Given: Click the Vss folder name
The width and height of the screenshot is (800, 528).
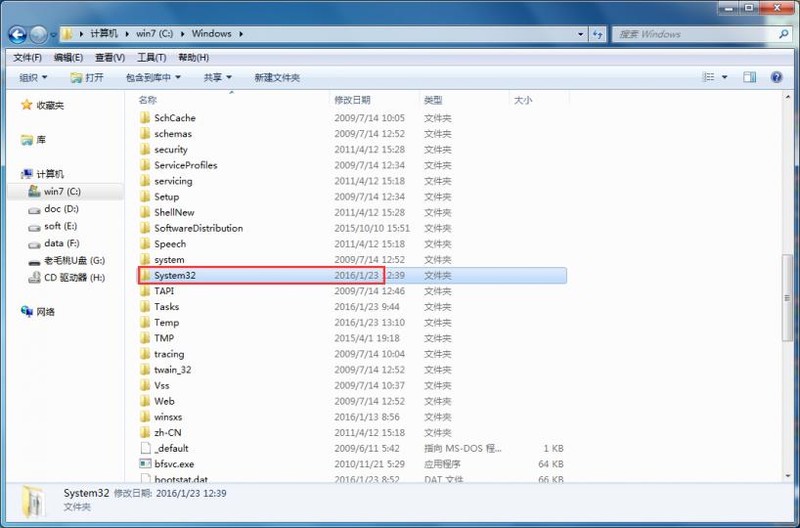Looking at the screenshot, I should (x=162, y=386).
